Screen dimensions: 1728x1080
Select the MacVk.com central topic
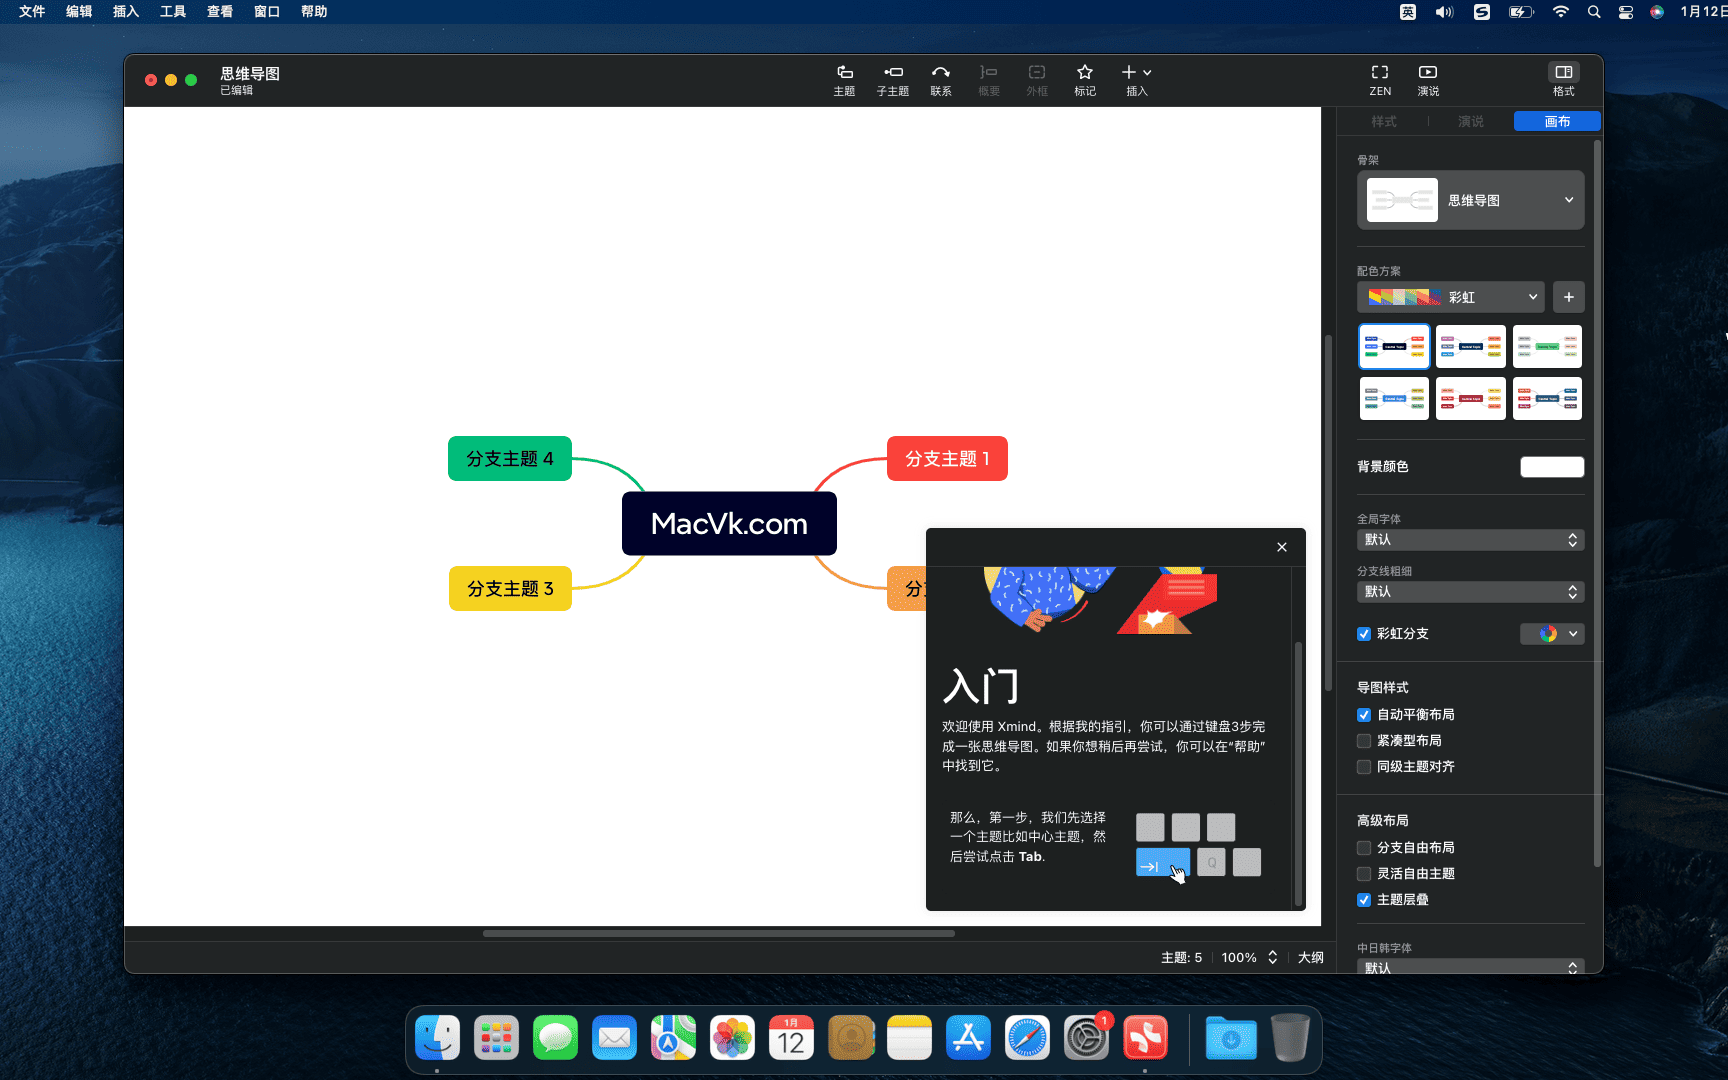pos(729,524)
